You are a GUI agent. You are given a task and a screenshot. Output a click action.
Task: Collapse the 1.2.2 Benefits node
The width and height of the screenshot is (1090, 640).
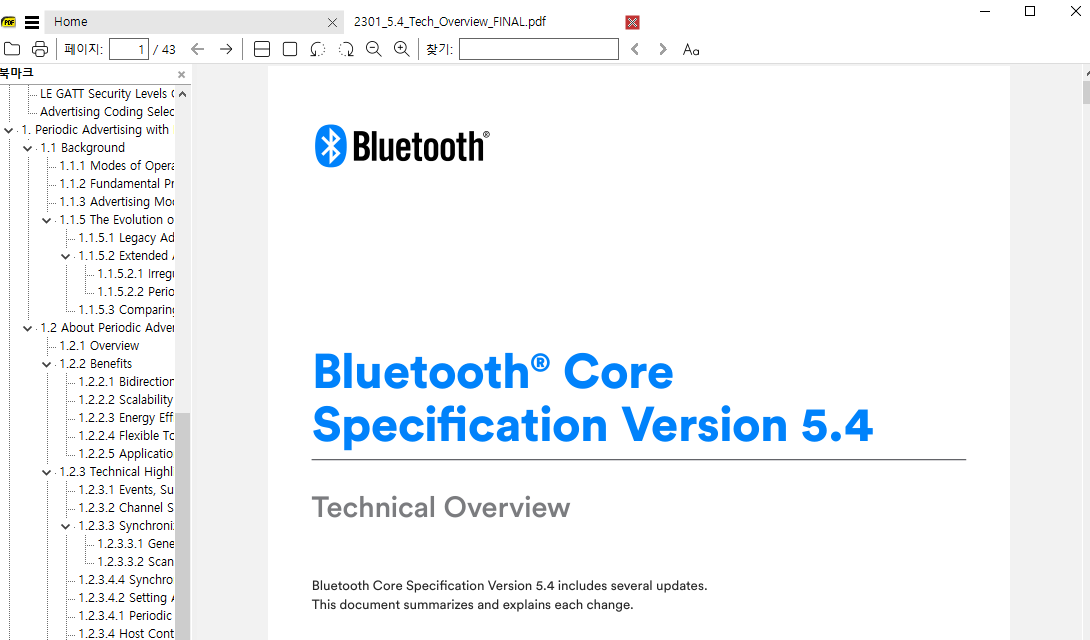[x=47, y=364]
